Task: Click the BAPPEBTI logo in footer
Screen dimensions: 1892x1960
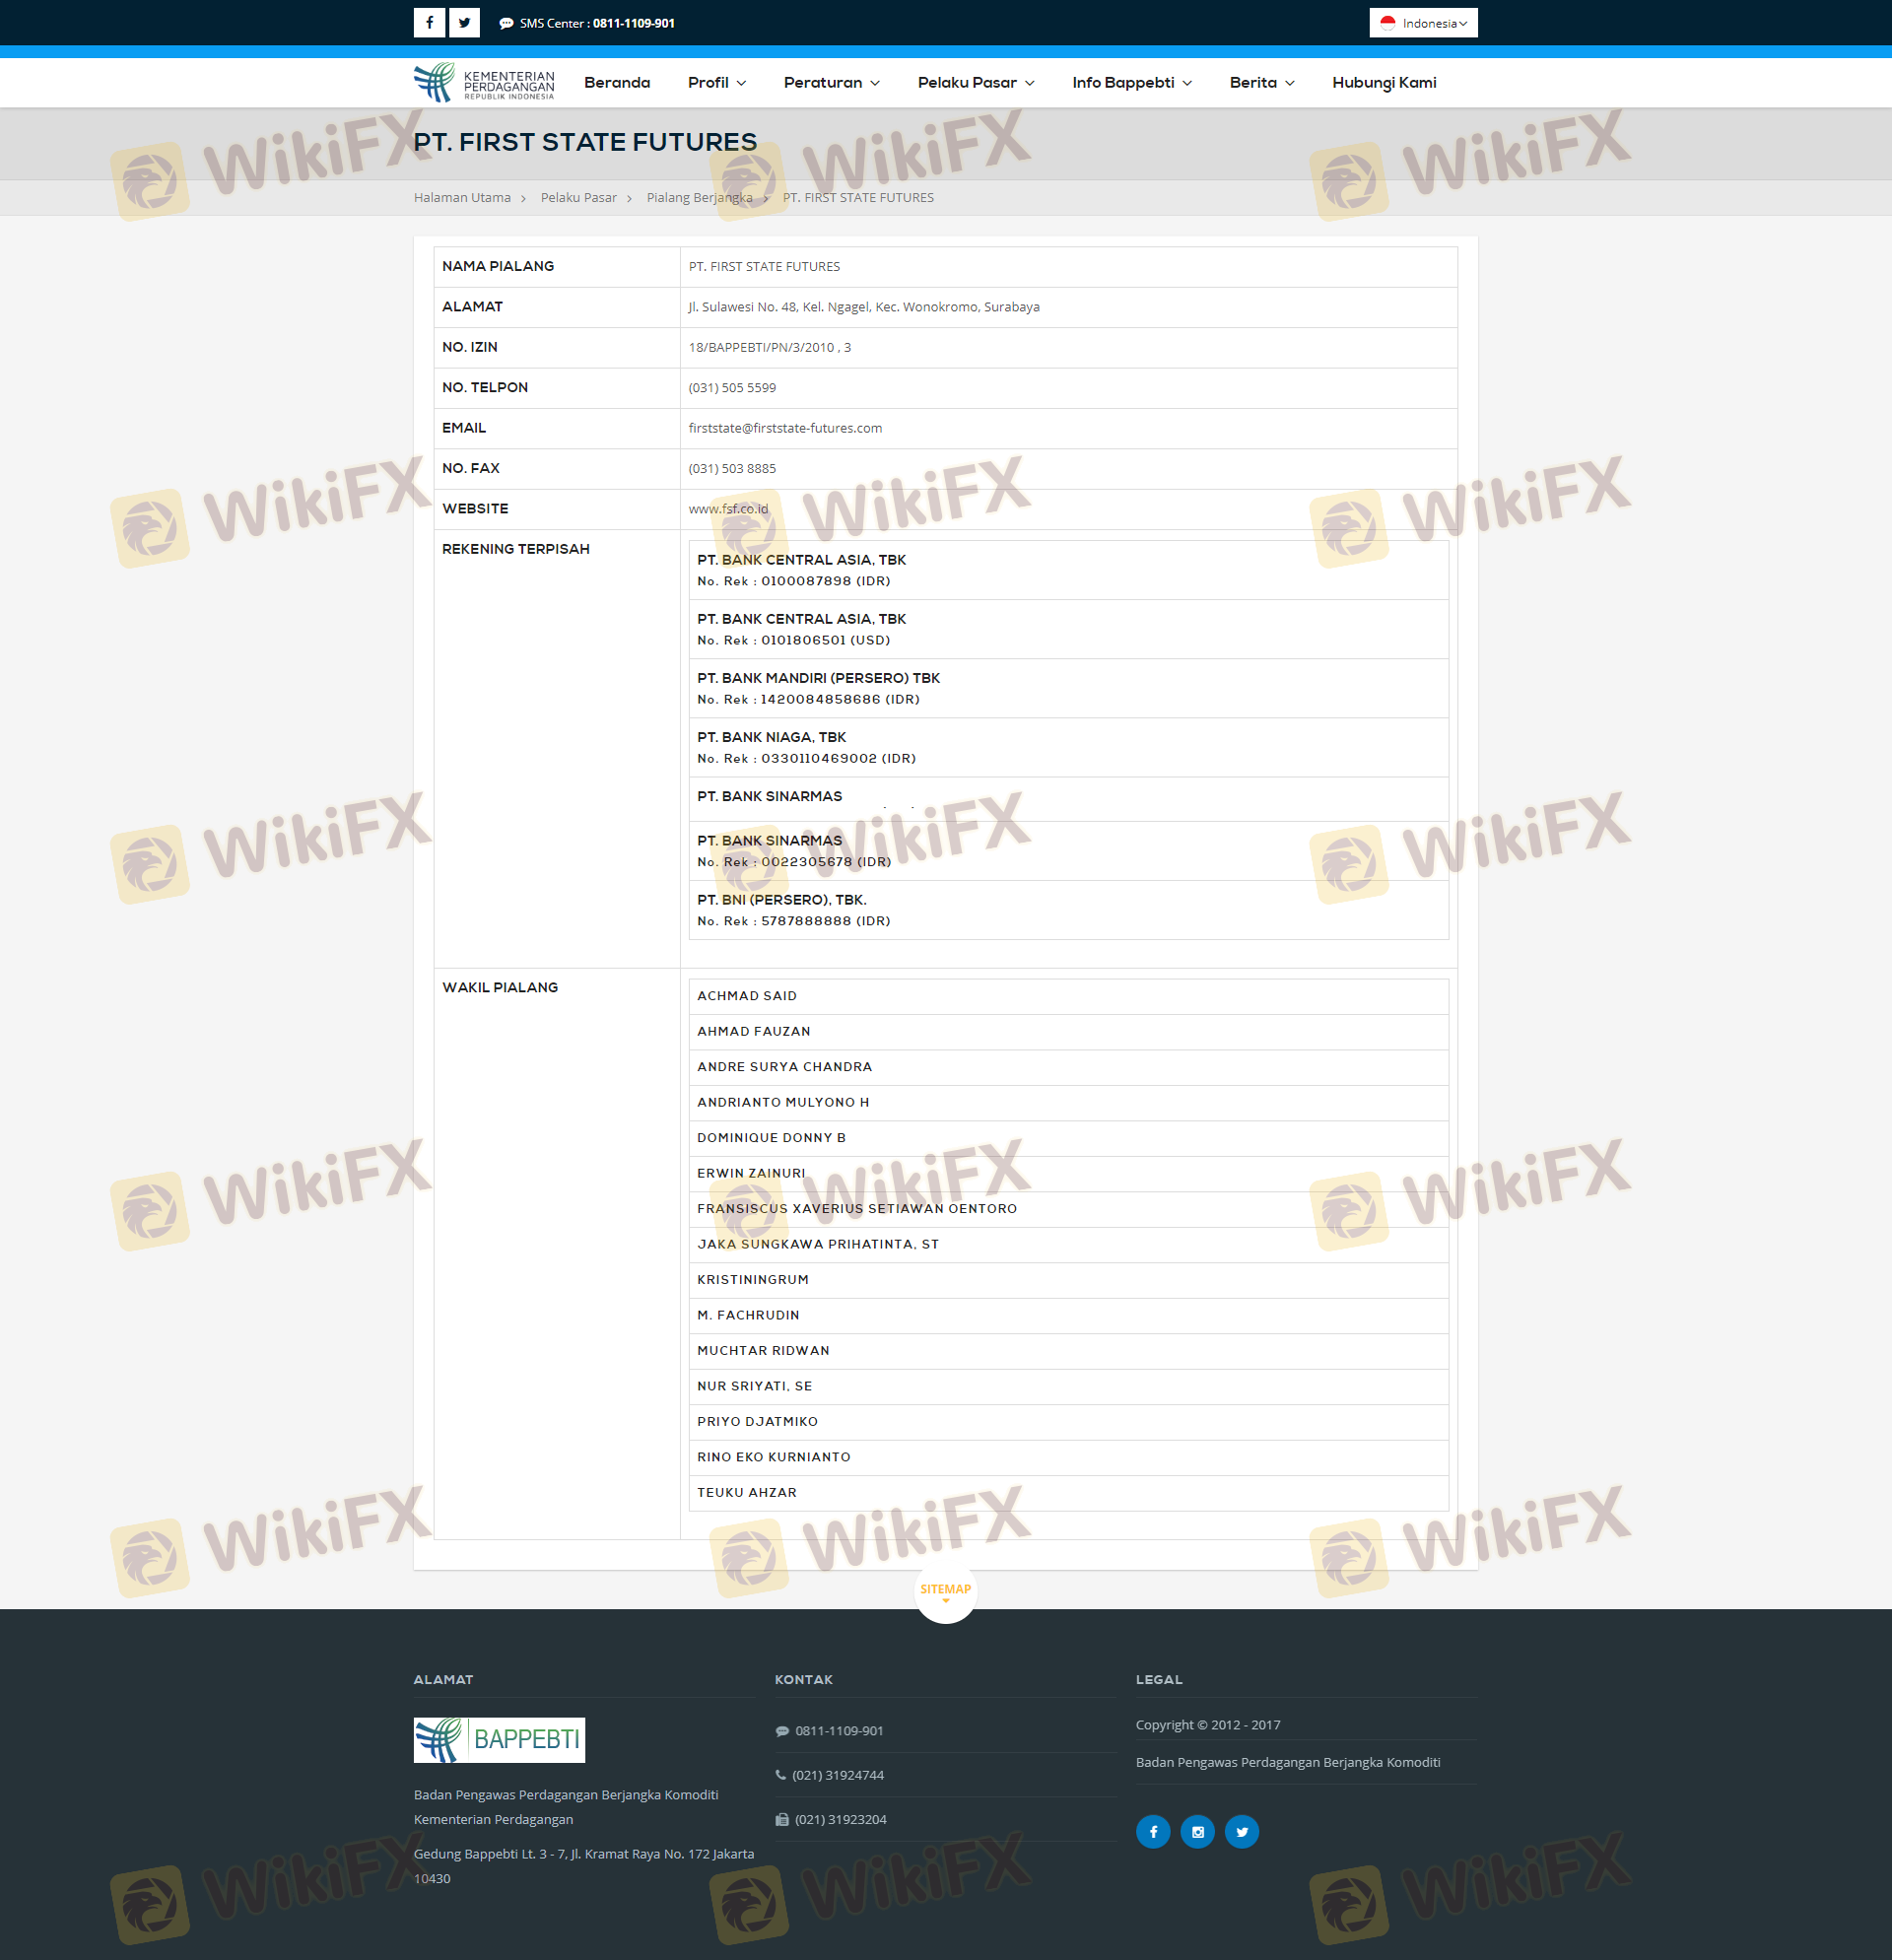Action: [x=499, y=1739]
